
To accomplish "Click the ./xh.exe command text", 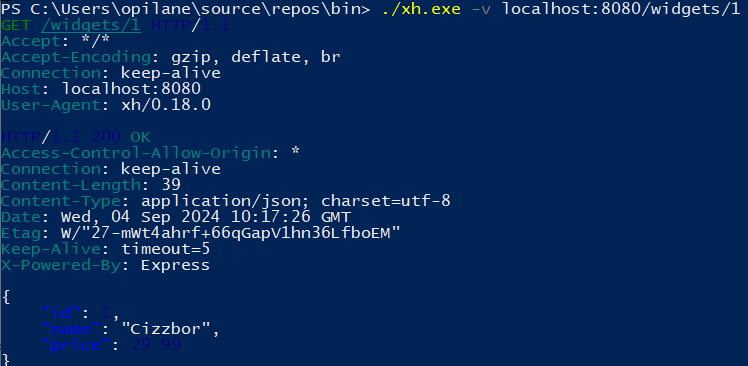I will click(x=421, y=9).
